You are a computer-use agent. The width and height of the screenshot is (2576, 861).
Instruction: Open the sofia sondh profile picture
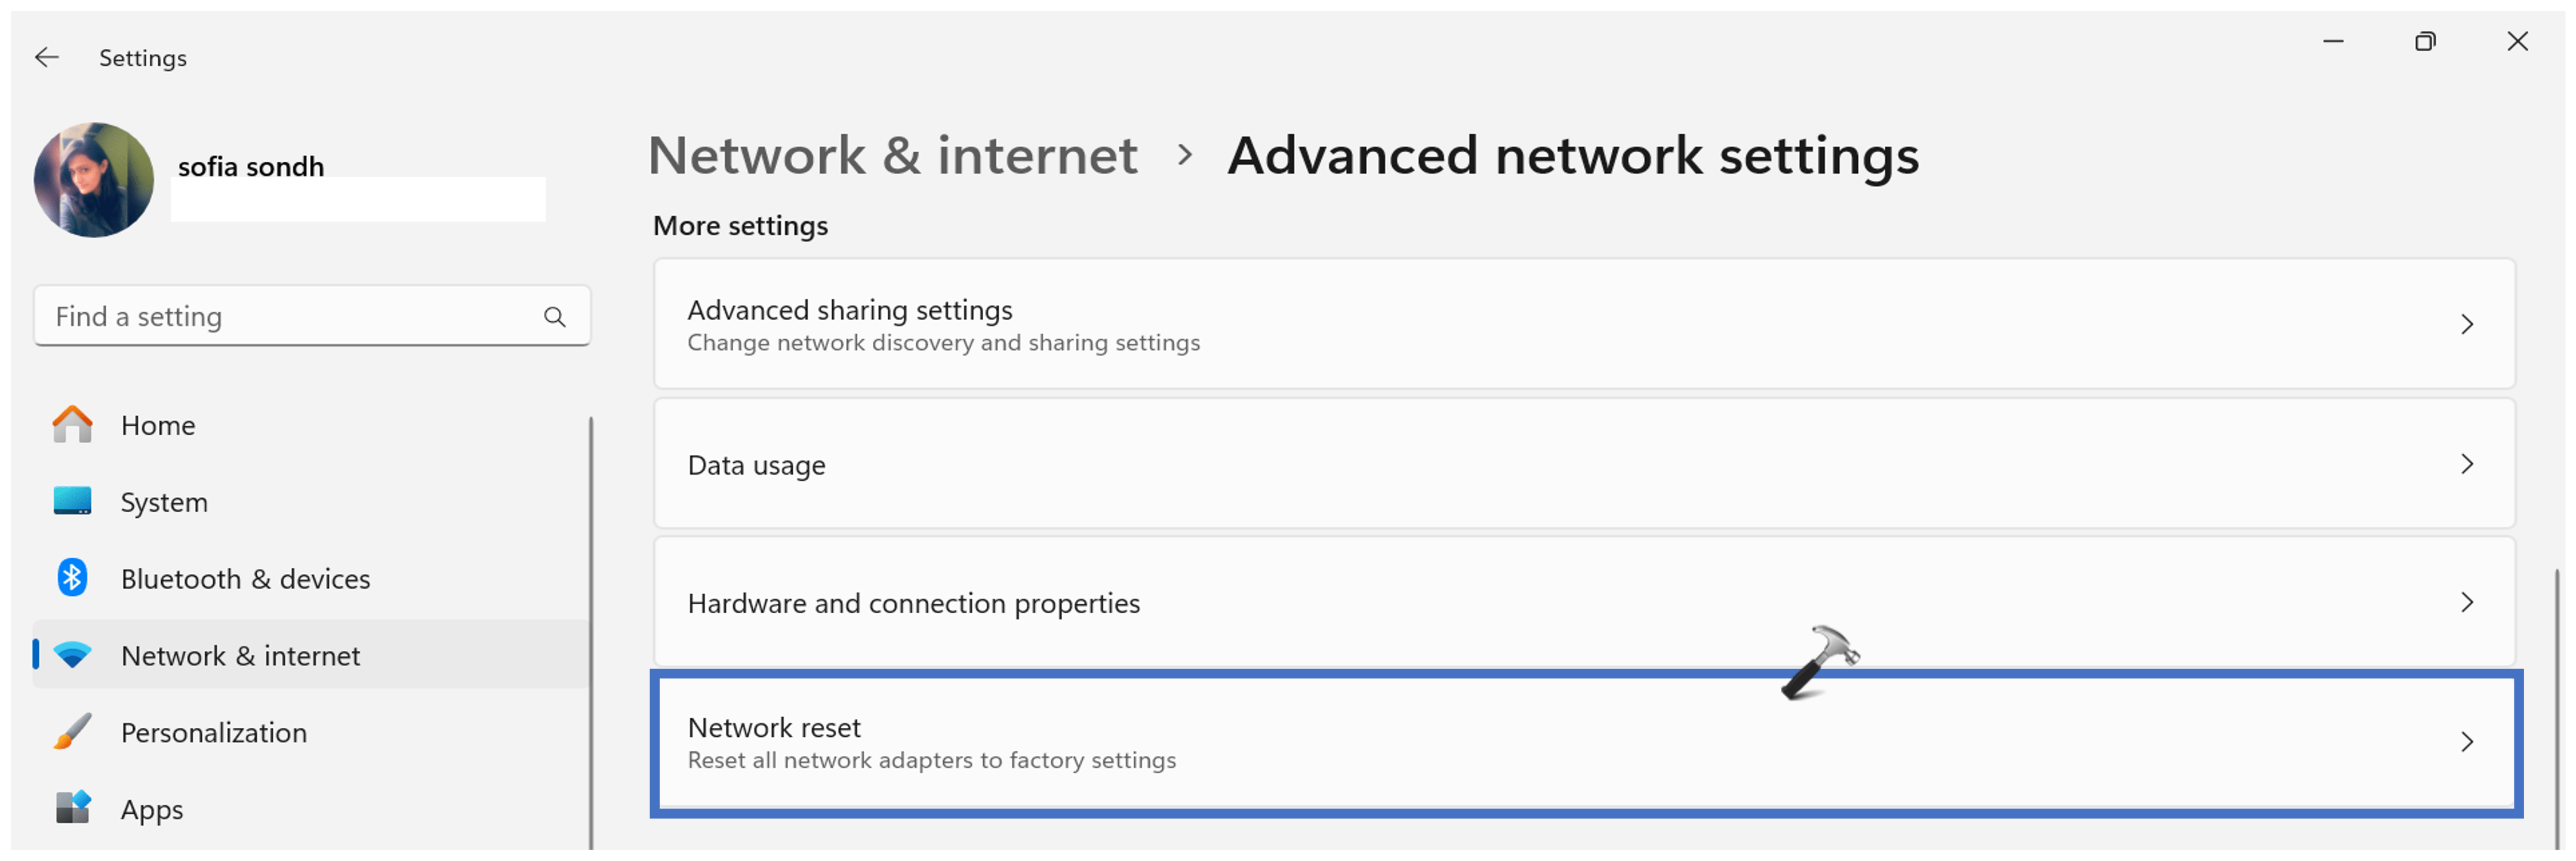pos(94,181)
